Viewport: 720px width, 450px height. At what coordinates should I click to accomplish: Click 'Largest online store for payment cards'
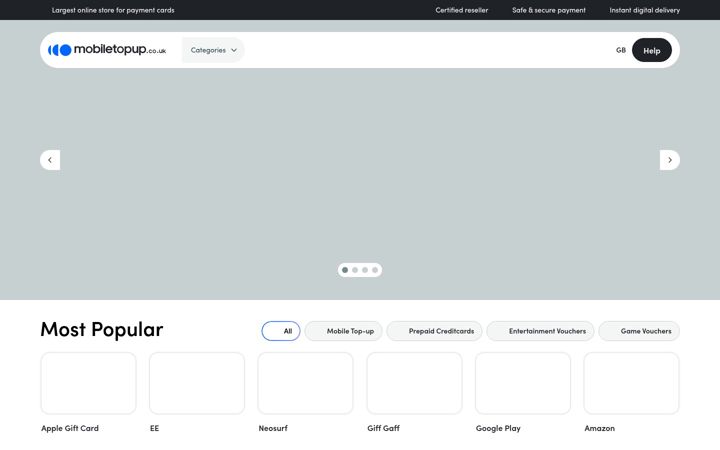pyautogui.click(x=113, y=10)
